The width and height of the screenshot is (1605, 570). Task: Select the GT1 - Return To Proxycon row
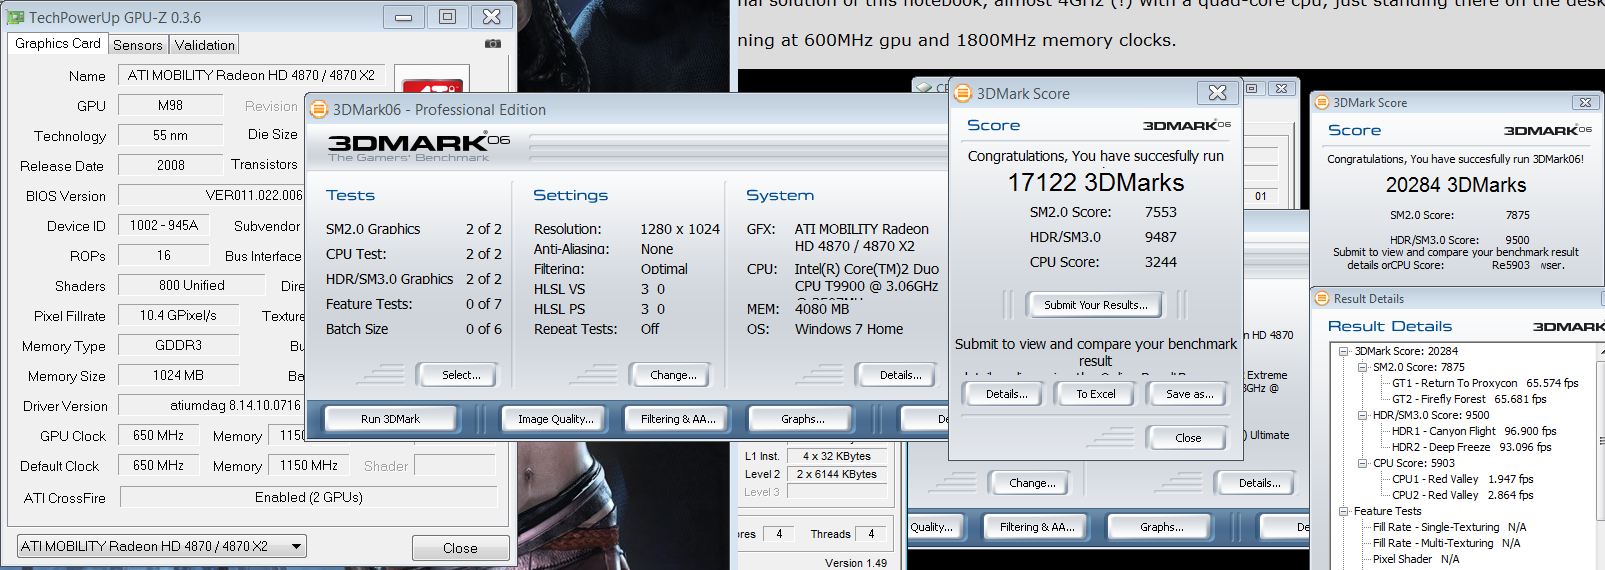(x=1485, y=383)
